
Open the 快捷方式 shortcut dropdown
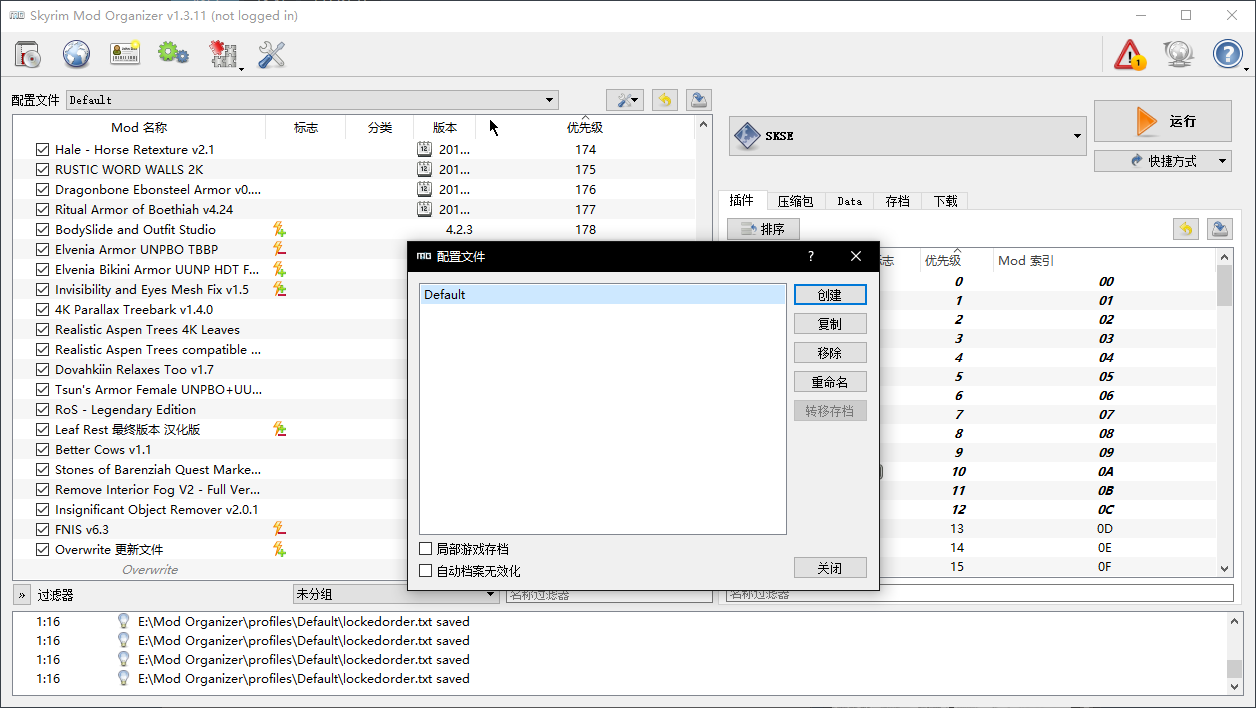(1163, 160)
